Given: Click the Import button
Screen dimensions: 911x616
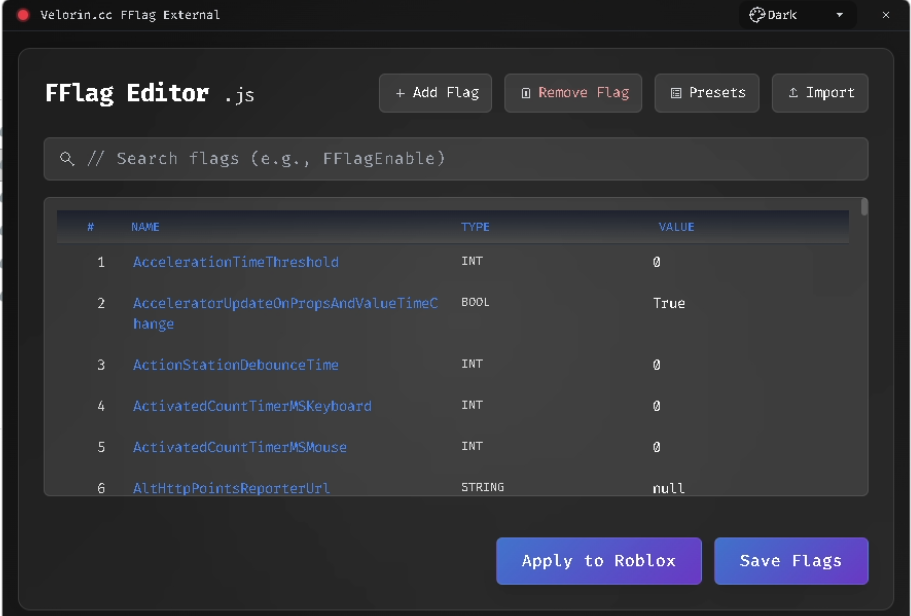Looking at the screenshot, I should (820, 93).
